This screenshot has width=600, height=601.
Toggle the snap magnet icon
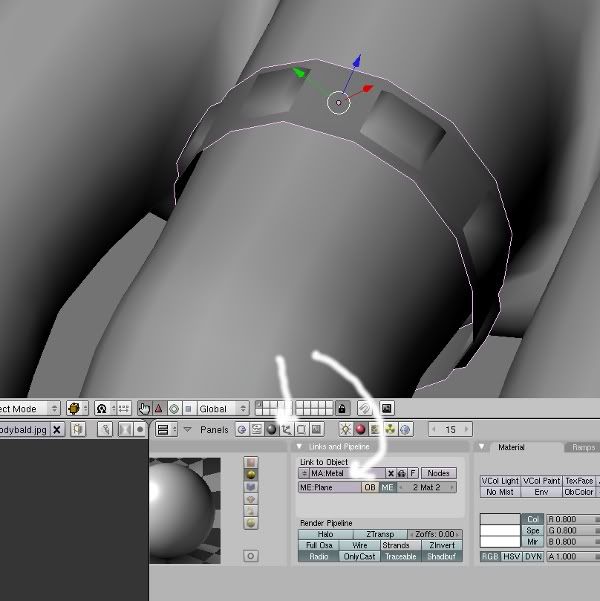(365, 409)
